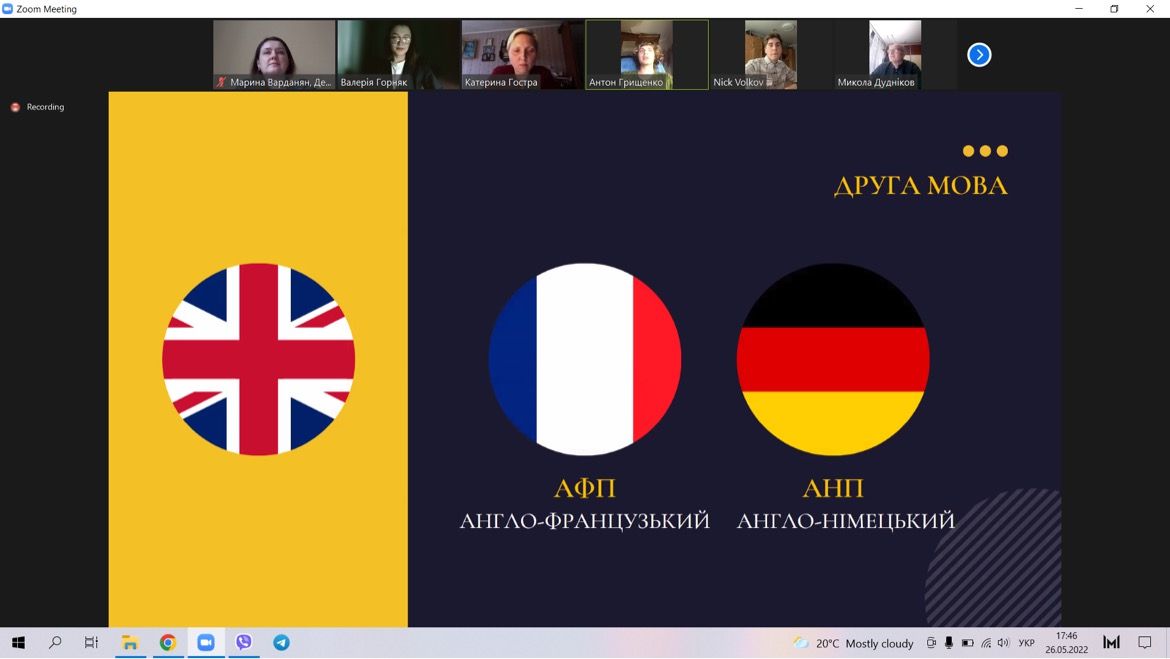The height and width of the screenshot is (659, 1170).
Task: Select Марина Варданян's video thumbnail
Action: pyautogui.click(x=274, y=55)
